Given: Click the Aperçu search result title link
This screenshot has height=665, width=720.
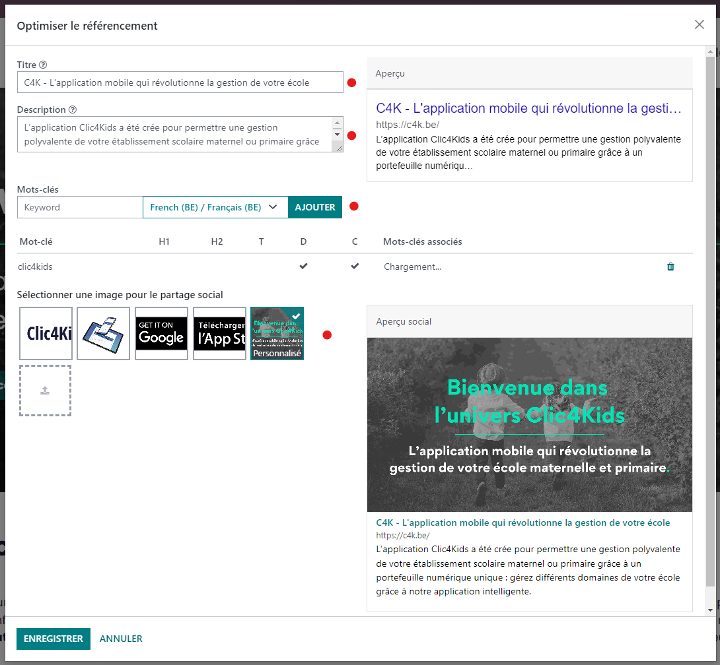Looking at the screenshot, I should point(528,108).
